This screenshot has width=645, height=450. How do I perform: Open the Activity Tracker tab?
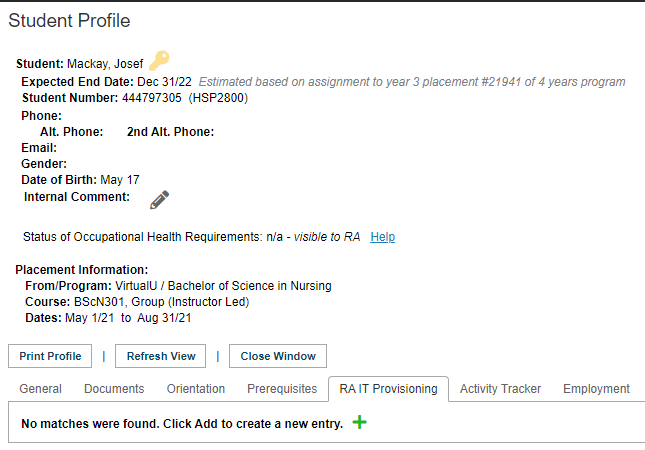point(500,389)
